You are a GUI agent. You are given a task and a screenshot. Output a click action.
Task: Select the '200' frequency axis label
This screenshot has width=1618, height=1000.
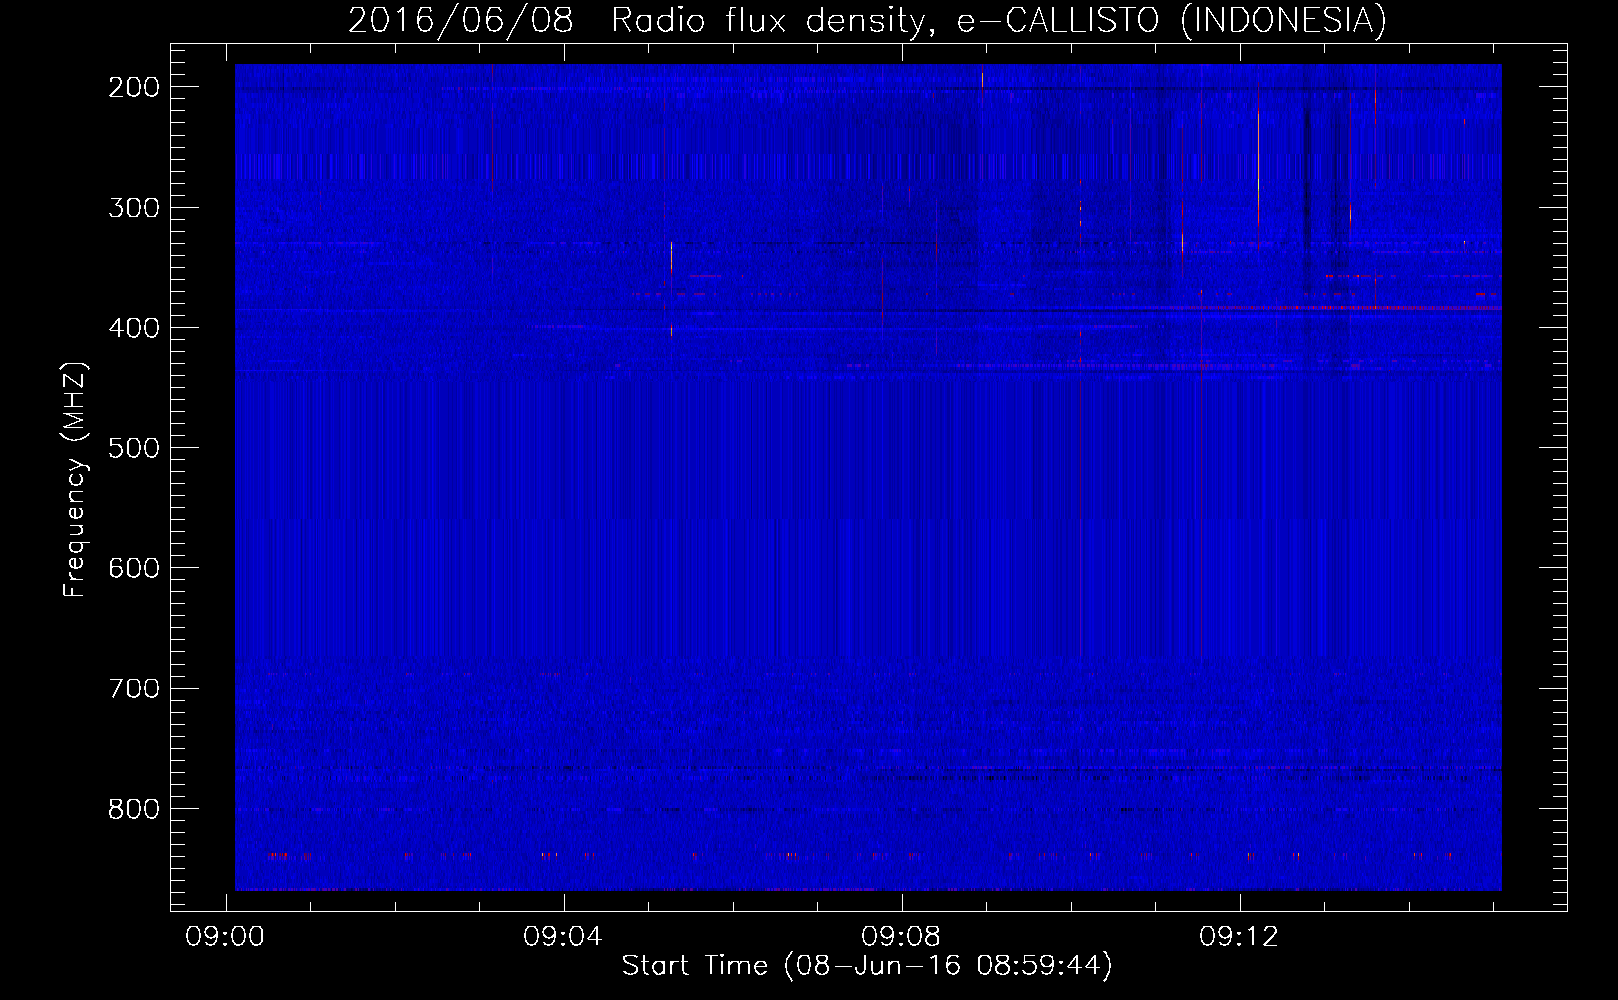click(134, 87)
